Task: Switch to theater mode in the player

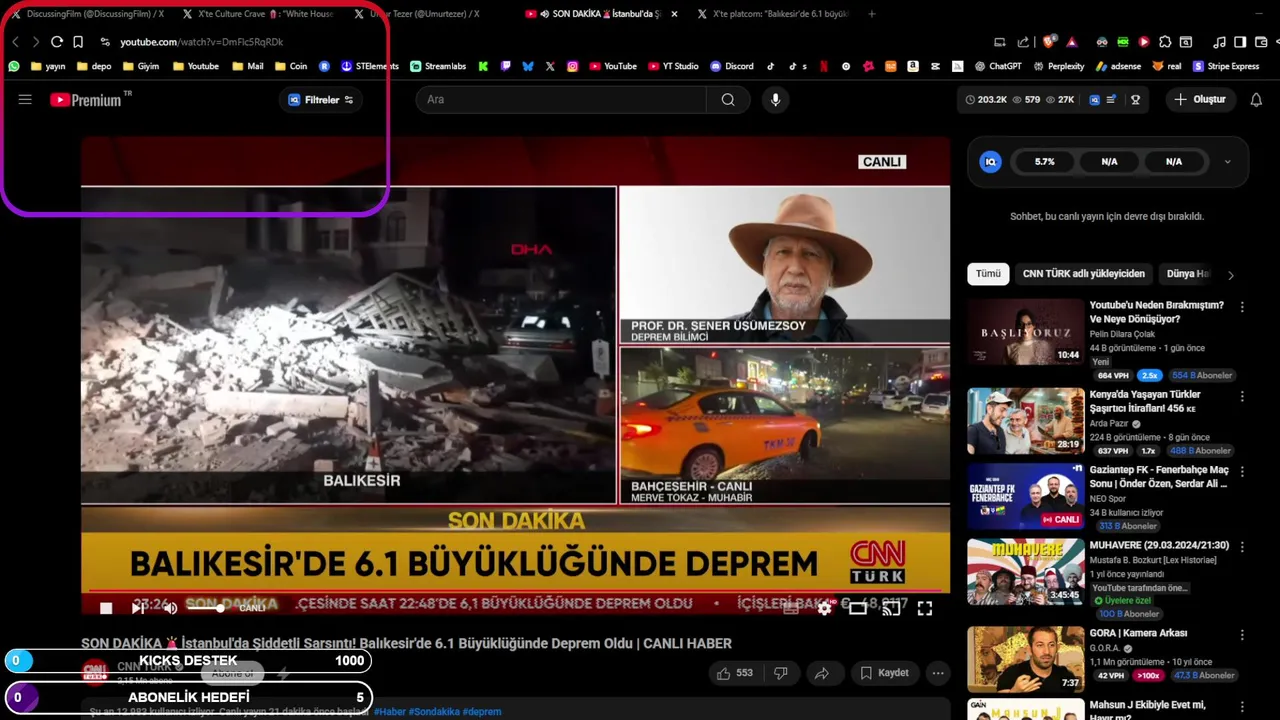Action: (x=858, y=608)
